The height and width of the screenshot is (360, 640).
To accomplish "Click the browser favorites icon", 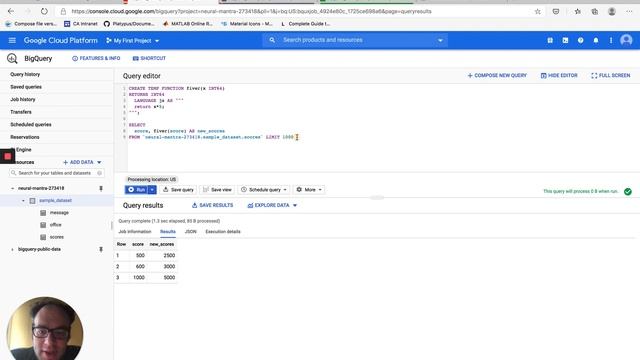I will coord(578,11).
